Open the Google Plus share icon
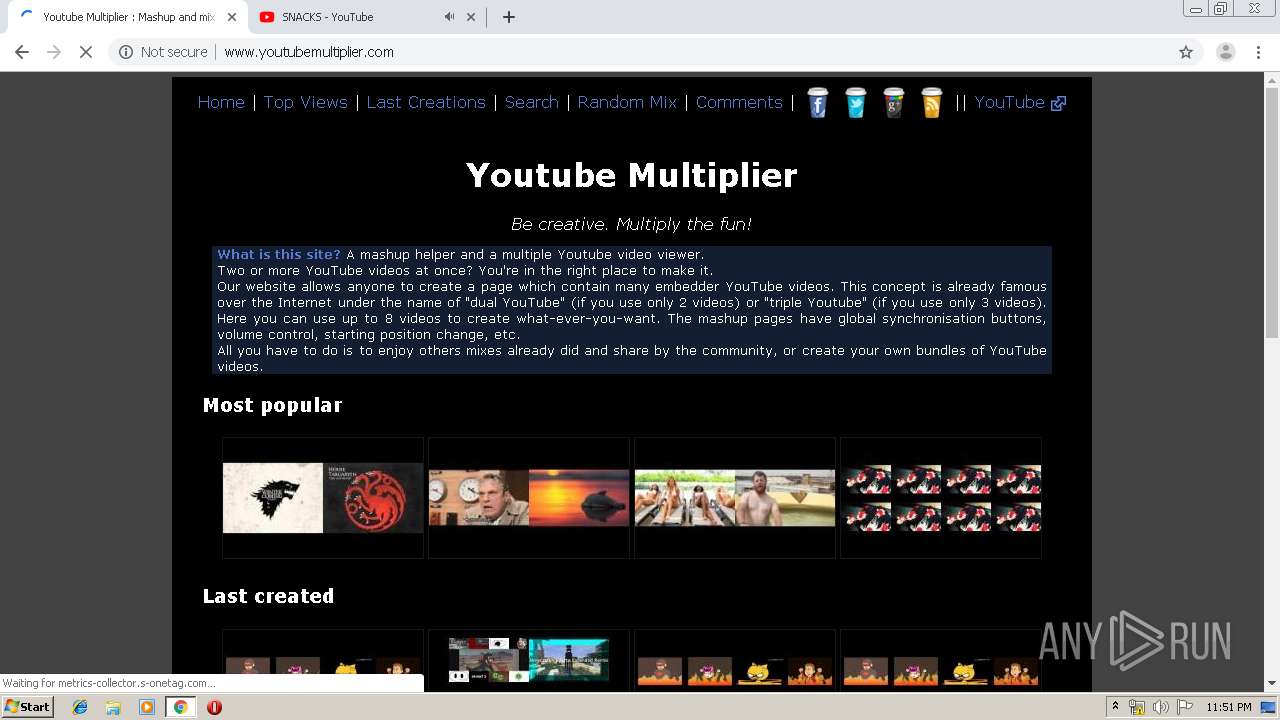Image resolution: width=1280 pixels, height=720 pixels. point(894,103)
